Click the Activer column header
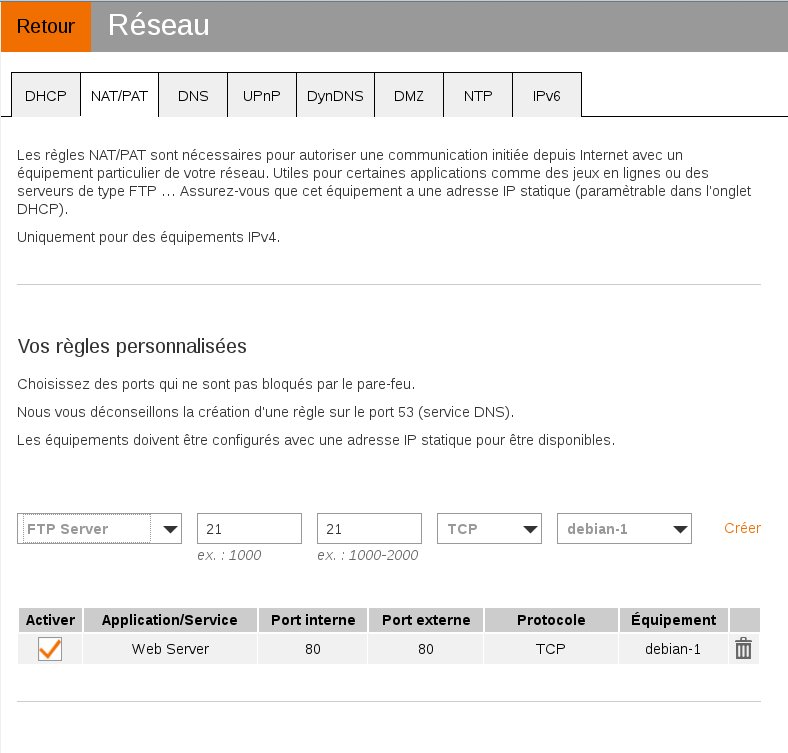The width and height of the screenshot is (788, 753). 50,620
